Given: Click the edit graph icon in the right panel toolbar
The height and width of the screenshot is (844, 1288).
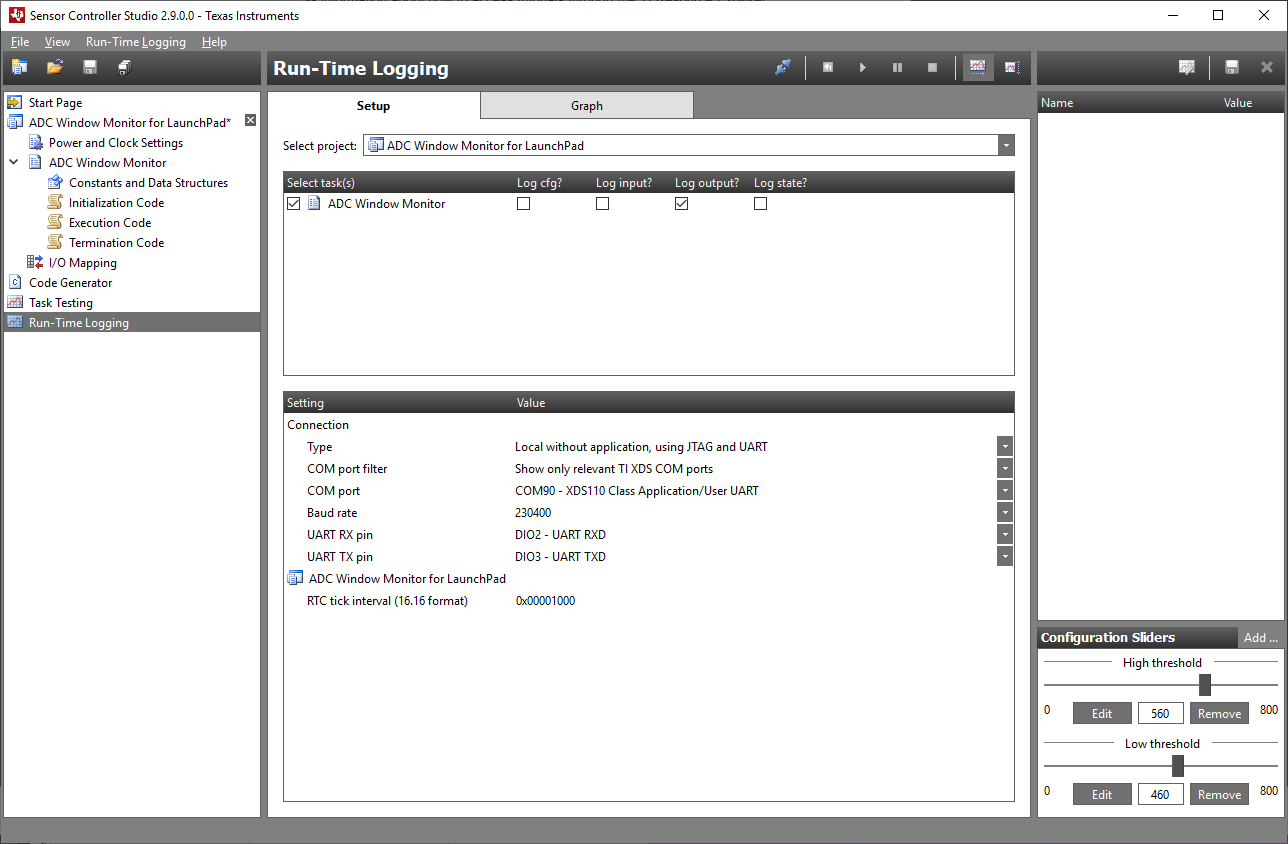Looking at the screenshot, I should coord(1187,67).
